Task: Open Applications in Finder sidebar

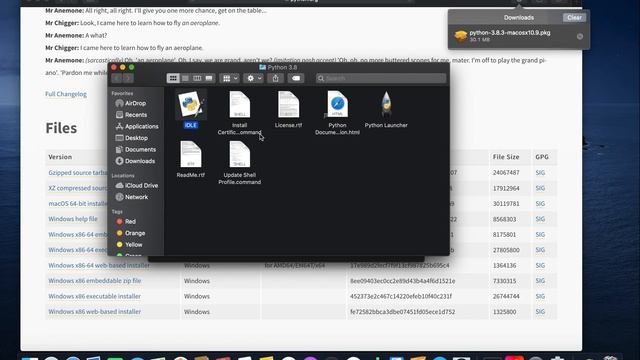Action: point(141,126)
